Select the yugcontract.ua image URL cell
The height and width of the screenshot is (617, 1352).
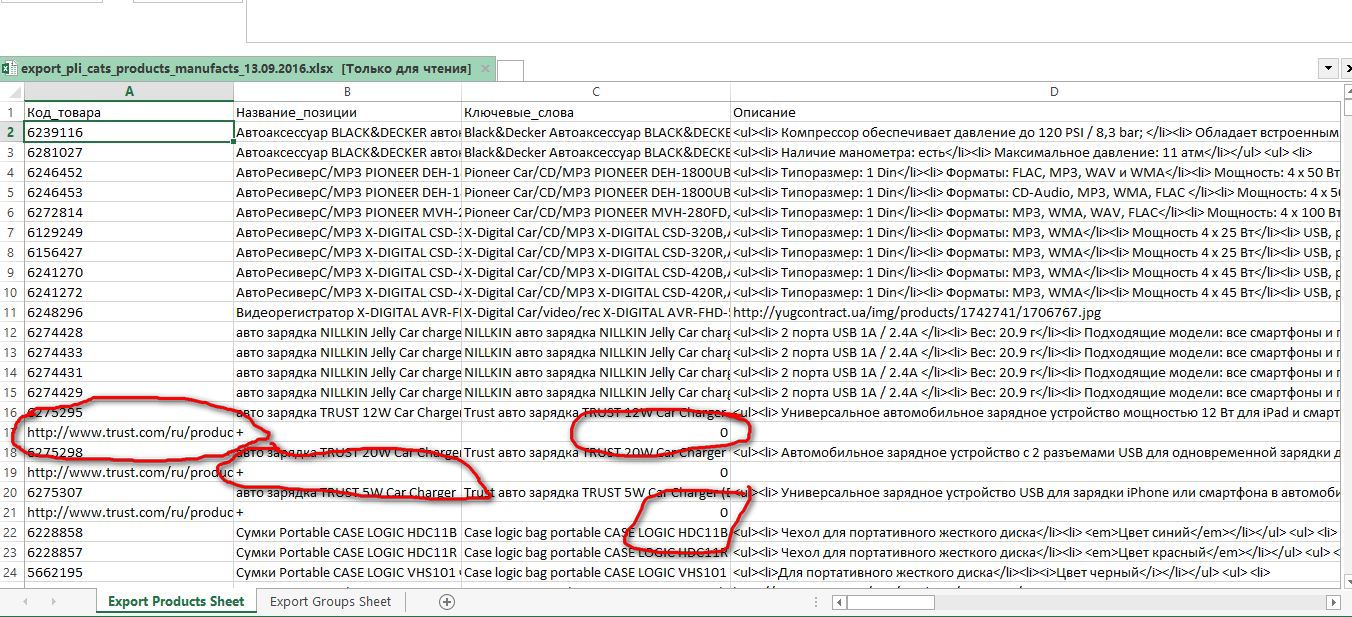1035,312
